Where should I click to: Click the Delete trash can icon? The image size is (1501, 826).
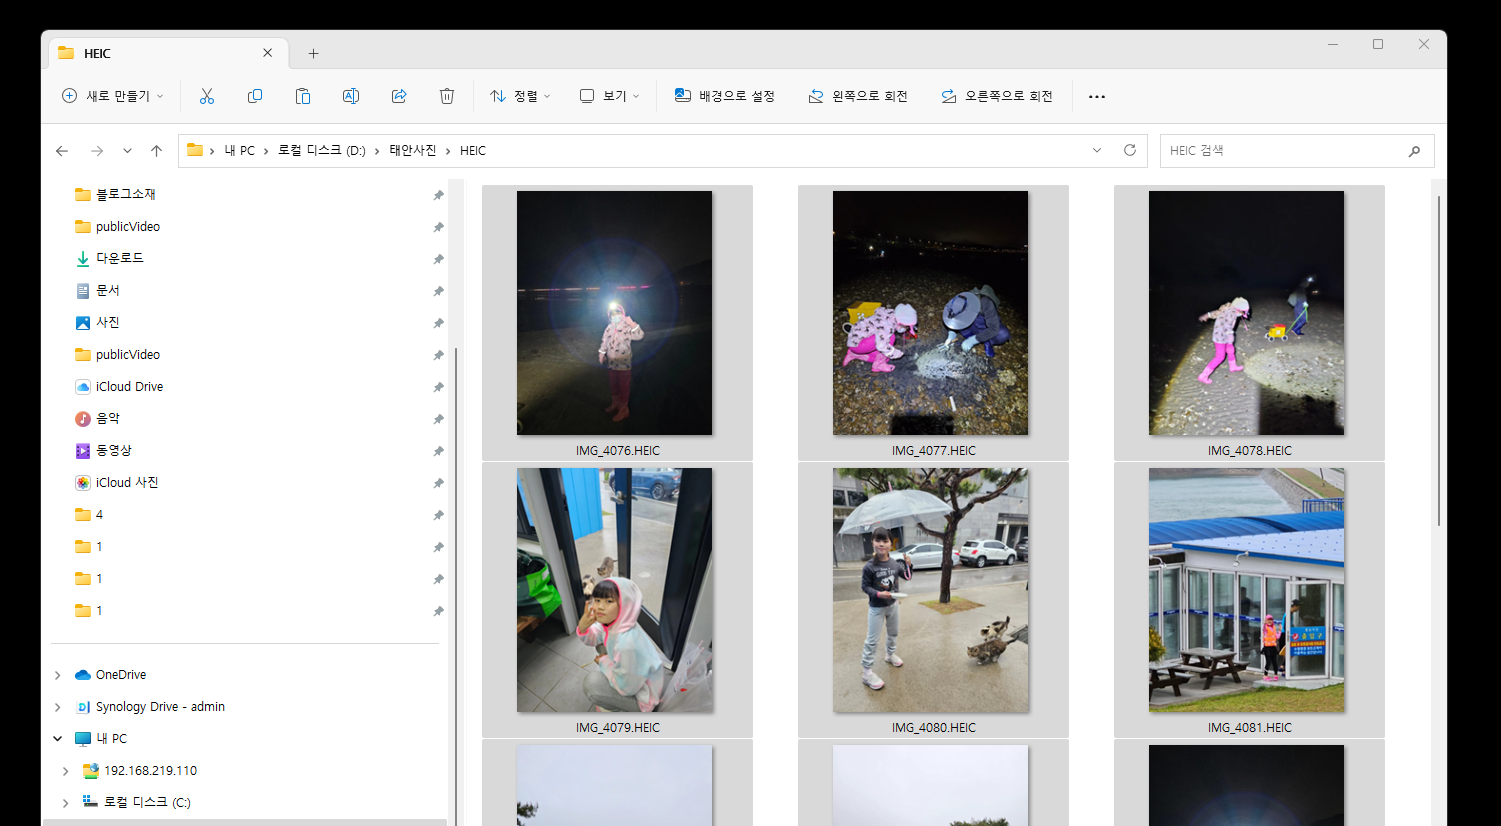pyautogui.click(x=447, y=96)
